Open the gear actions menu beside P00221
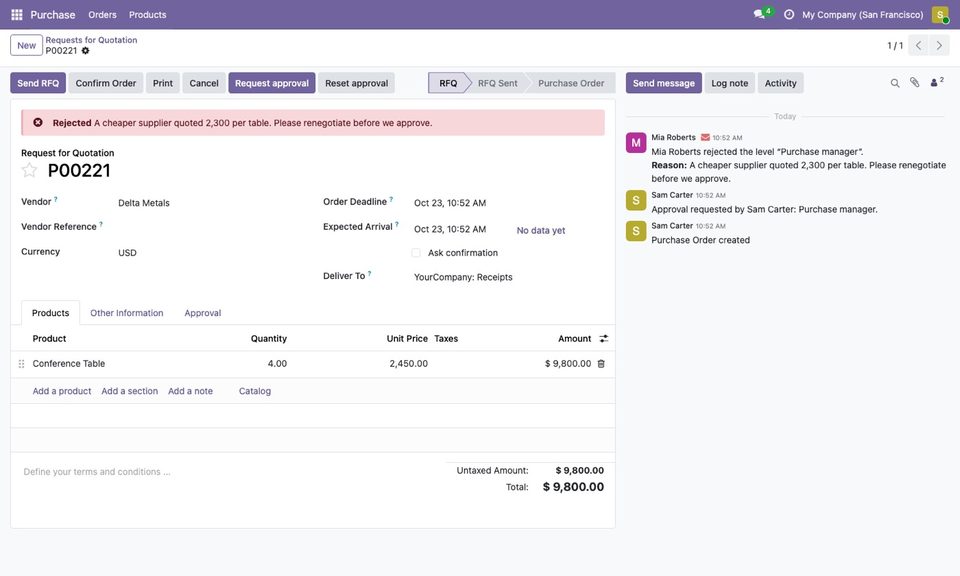 click(x=86, y=51)
